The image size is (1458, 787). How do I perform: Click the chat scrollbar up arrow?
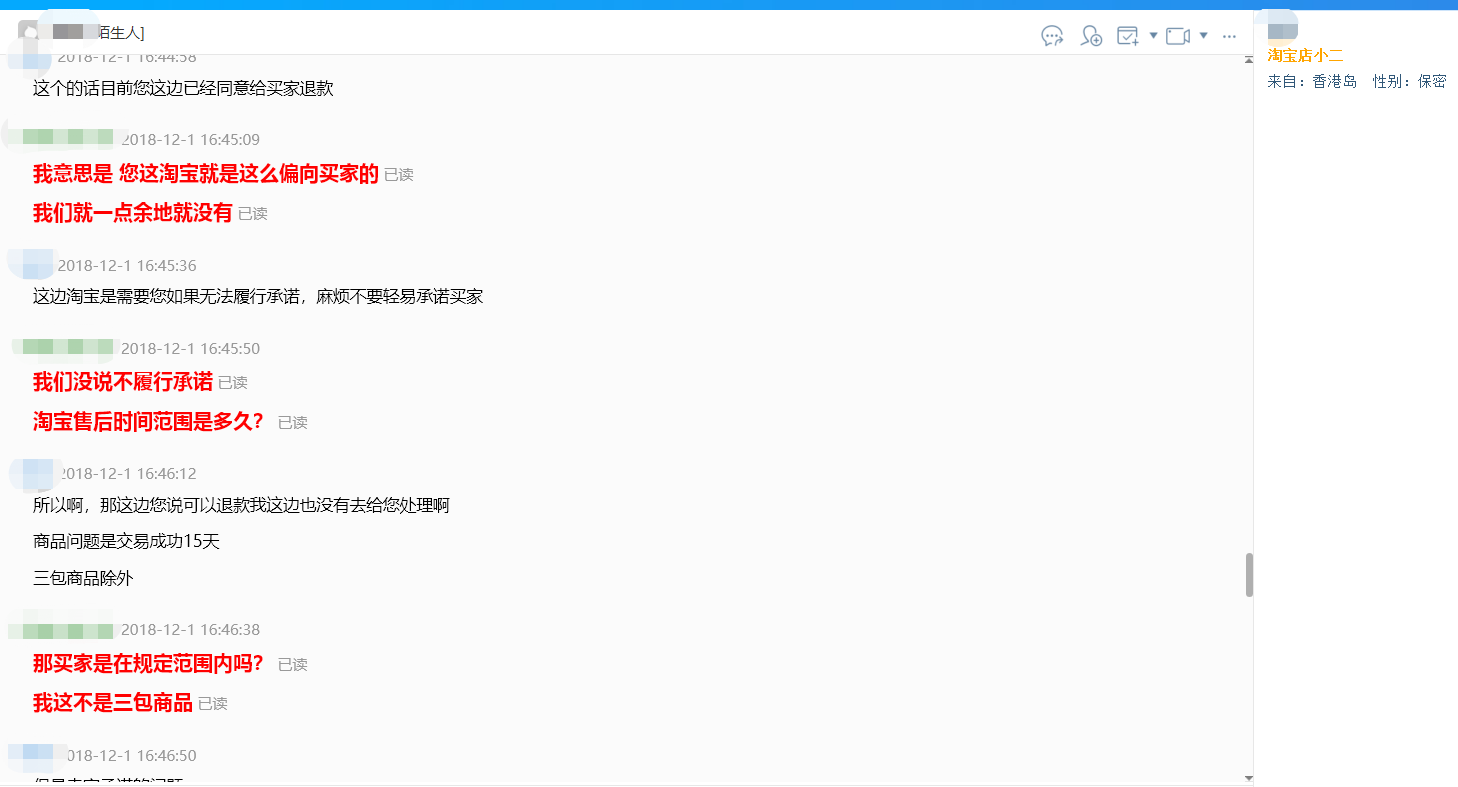(1249, 61)
